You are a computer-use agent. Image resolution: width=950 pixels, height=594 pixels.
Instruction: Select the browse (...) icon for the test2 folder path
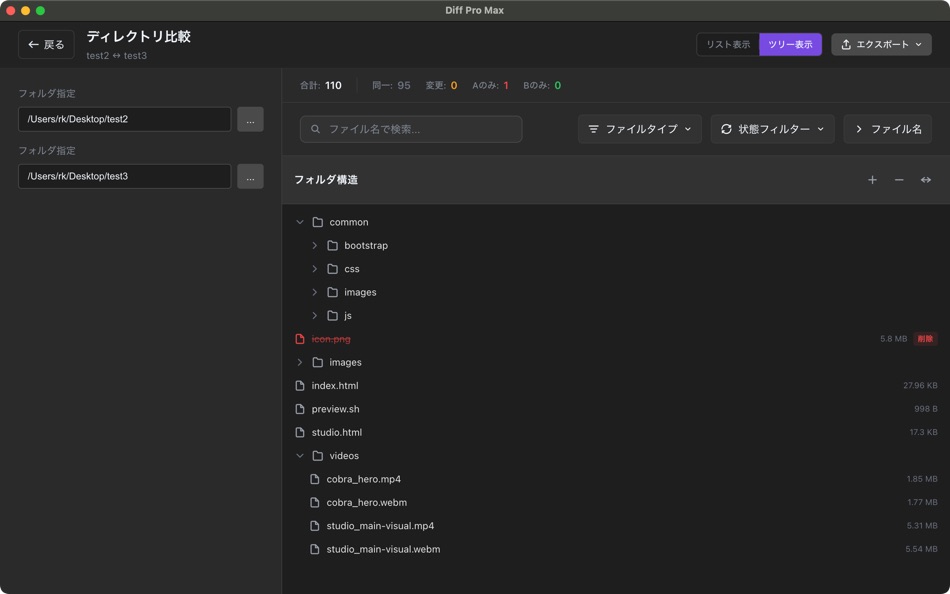(x=250, y=118)
